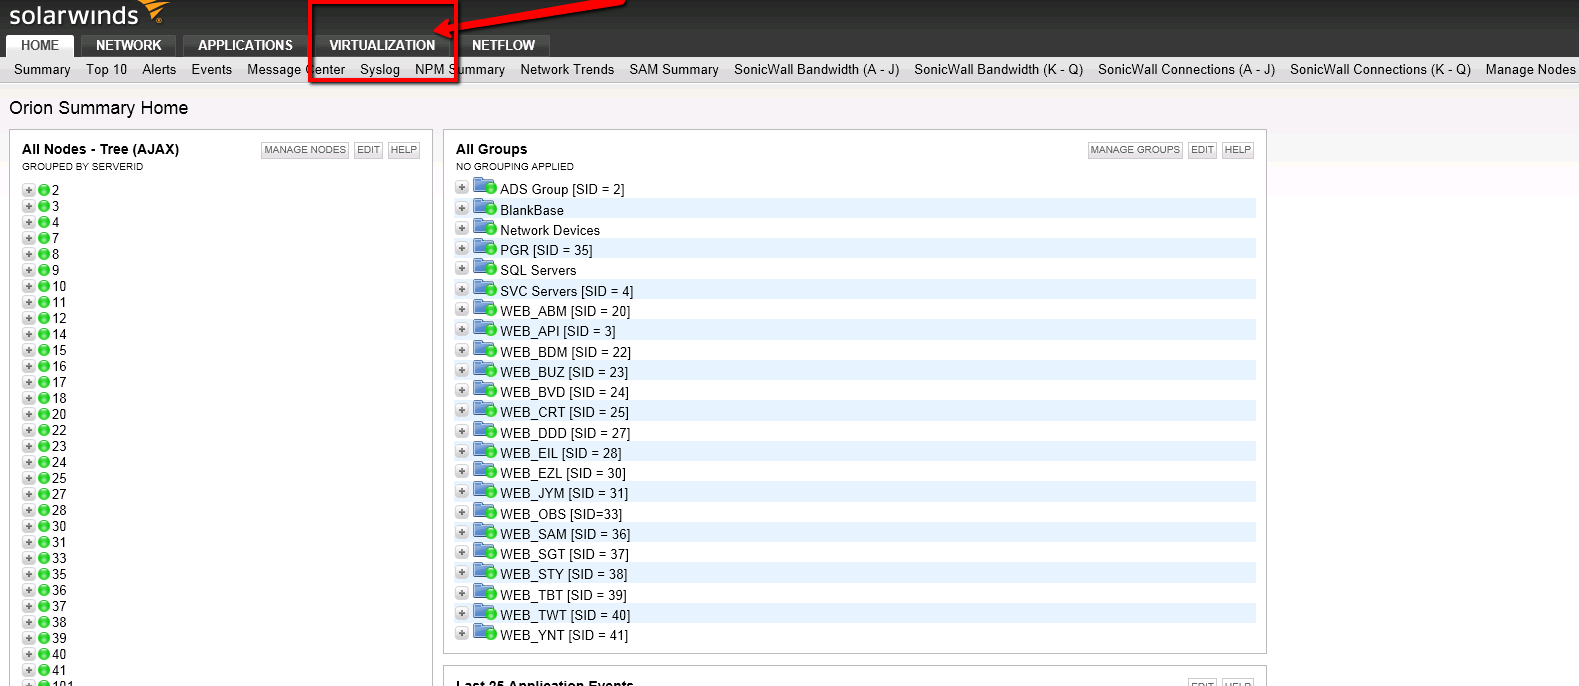Open the APPLICATIONS tab

[x=245, y=45]
